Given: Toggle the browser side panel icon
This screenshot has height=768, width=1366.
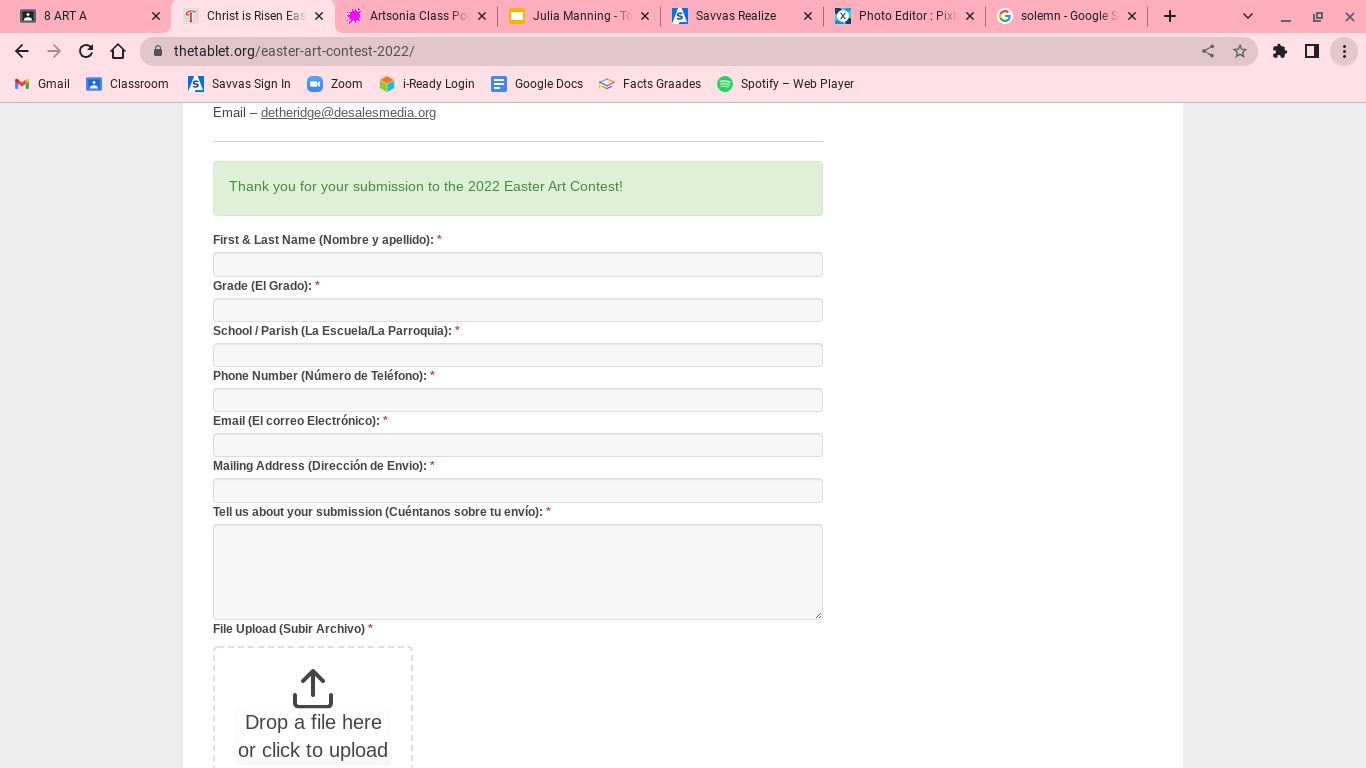Looking at the screenshot, I should coord(1312,51).
